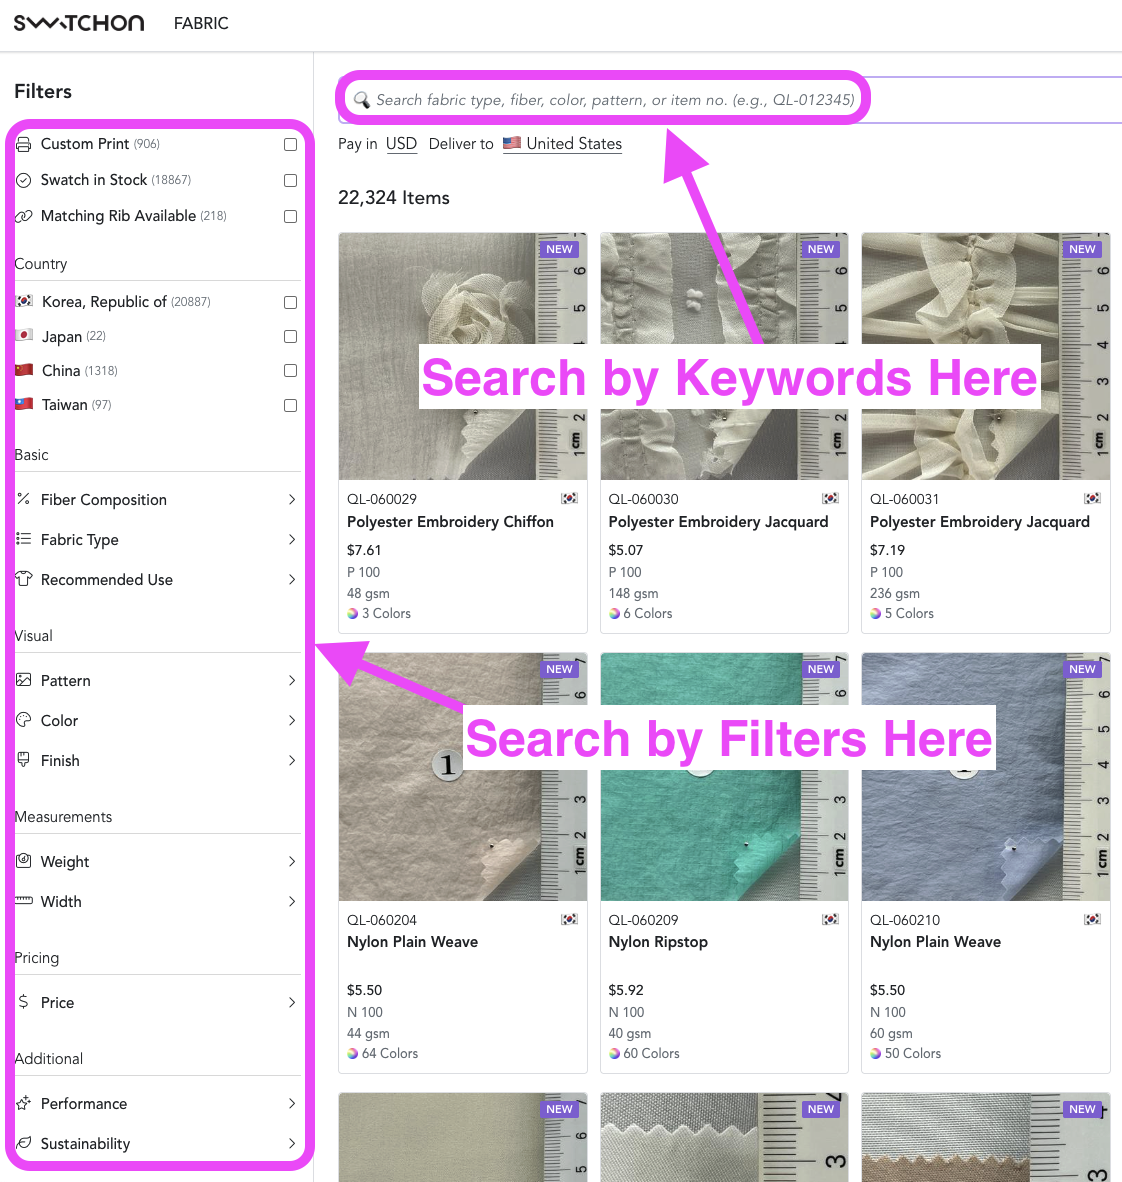Viewport: 1122px width, 1182px height.
Task: Click the Performance sparkle icon
Action: point(24,1103)
